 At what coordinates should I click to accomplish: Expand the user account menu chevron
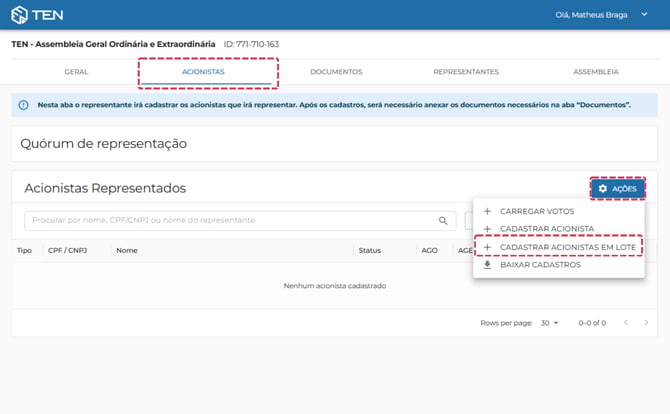(x=644, y=15)
